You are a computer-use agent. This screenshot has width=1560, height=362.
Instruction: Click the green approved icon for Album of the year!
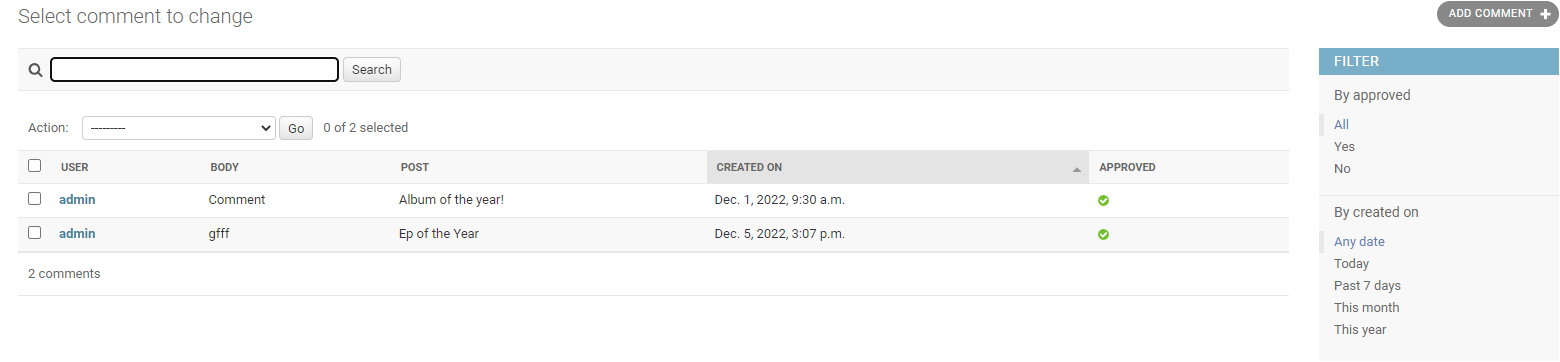tap(1103, 200)
